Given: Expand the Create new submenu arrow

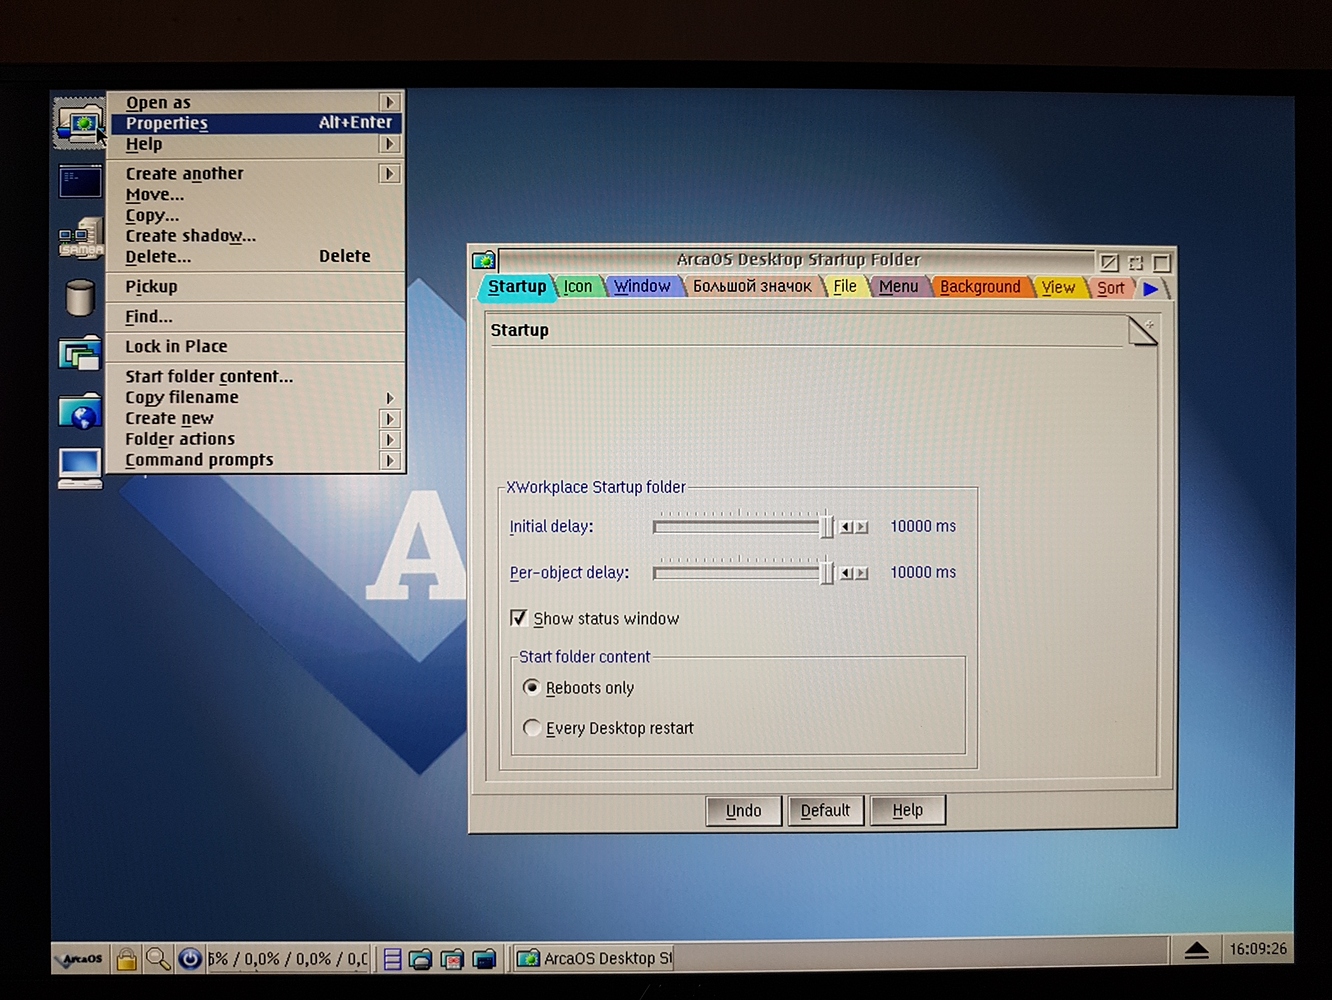Looking at the screenshot, I should pos(390,419).
